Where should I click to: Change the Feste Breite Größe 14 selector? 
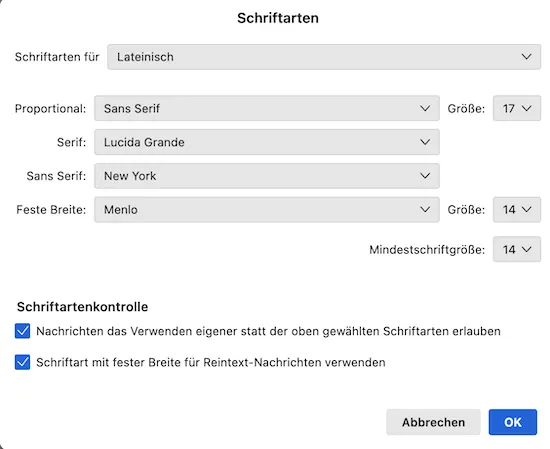point(517,209)
